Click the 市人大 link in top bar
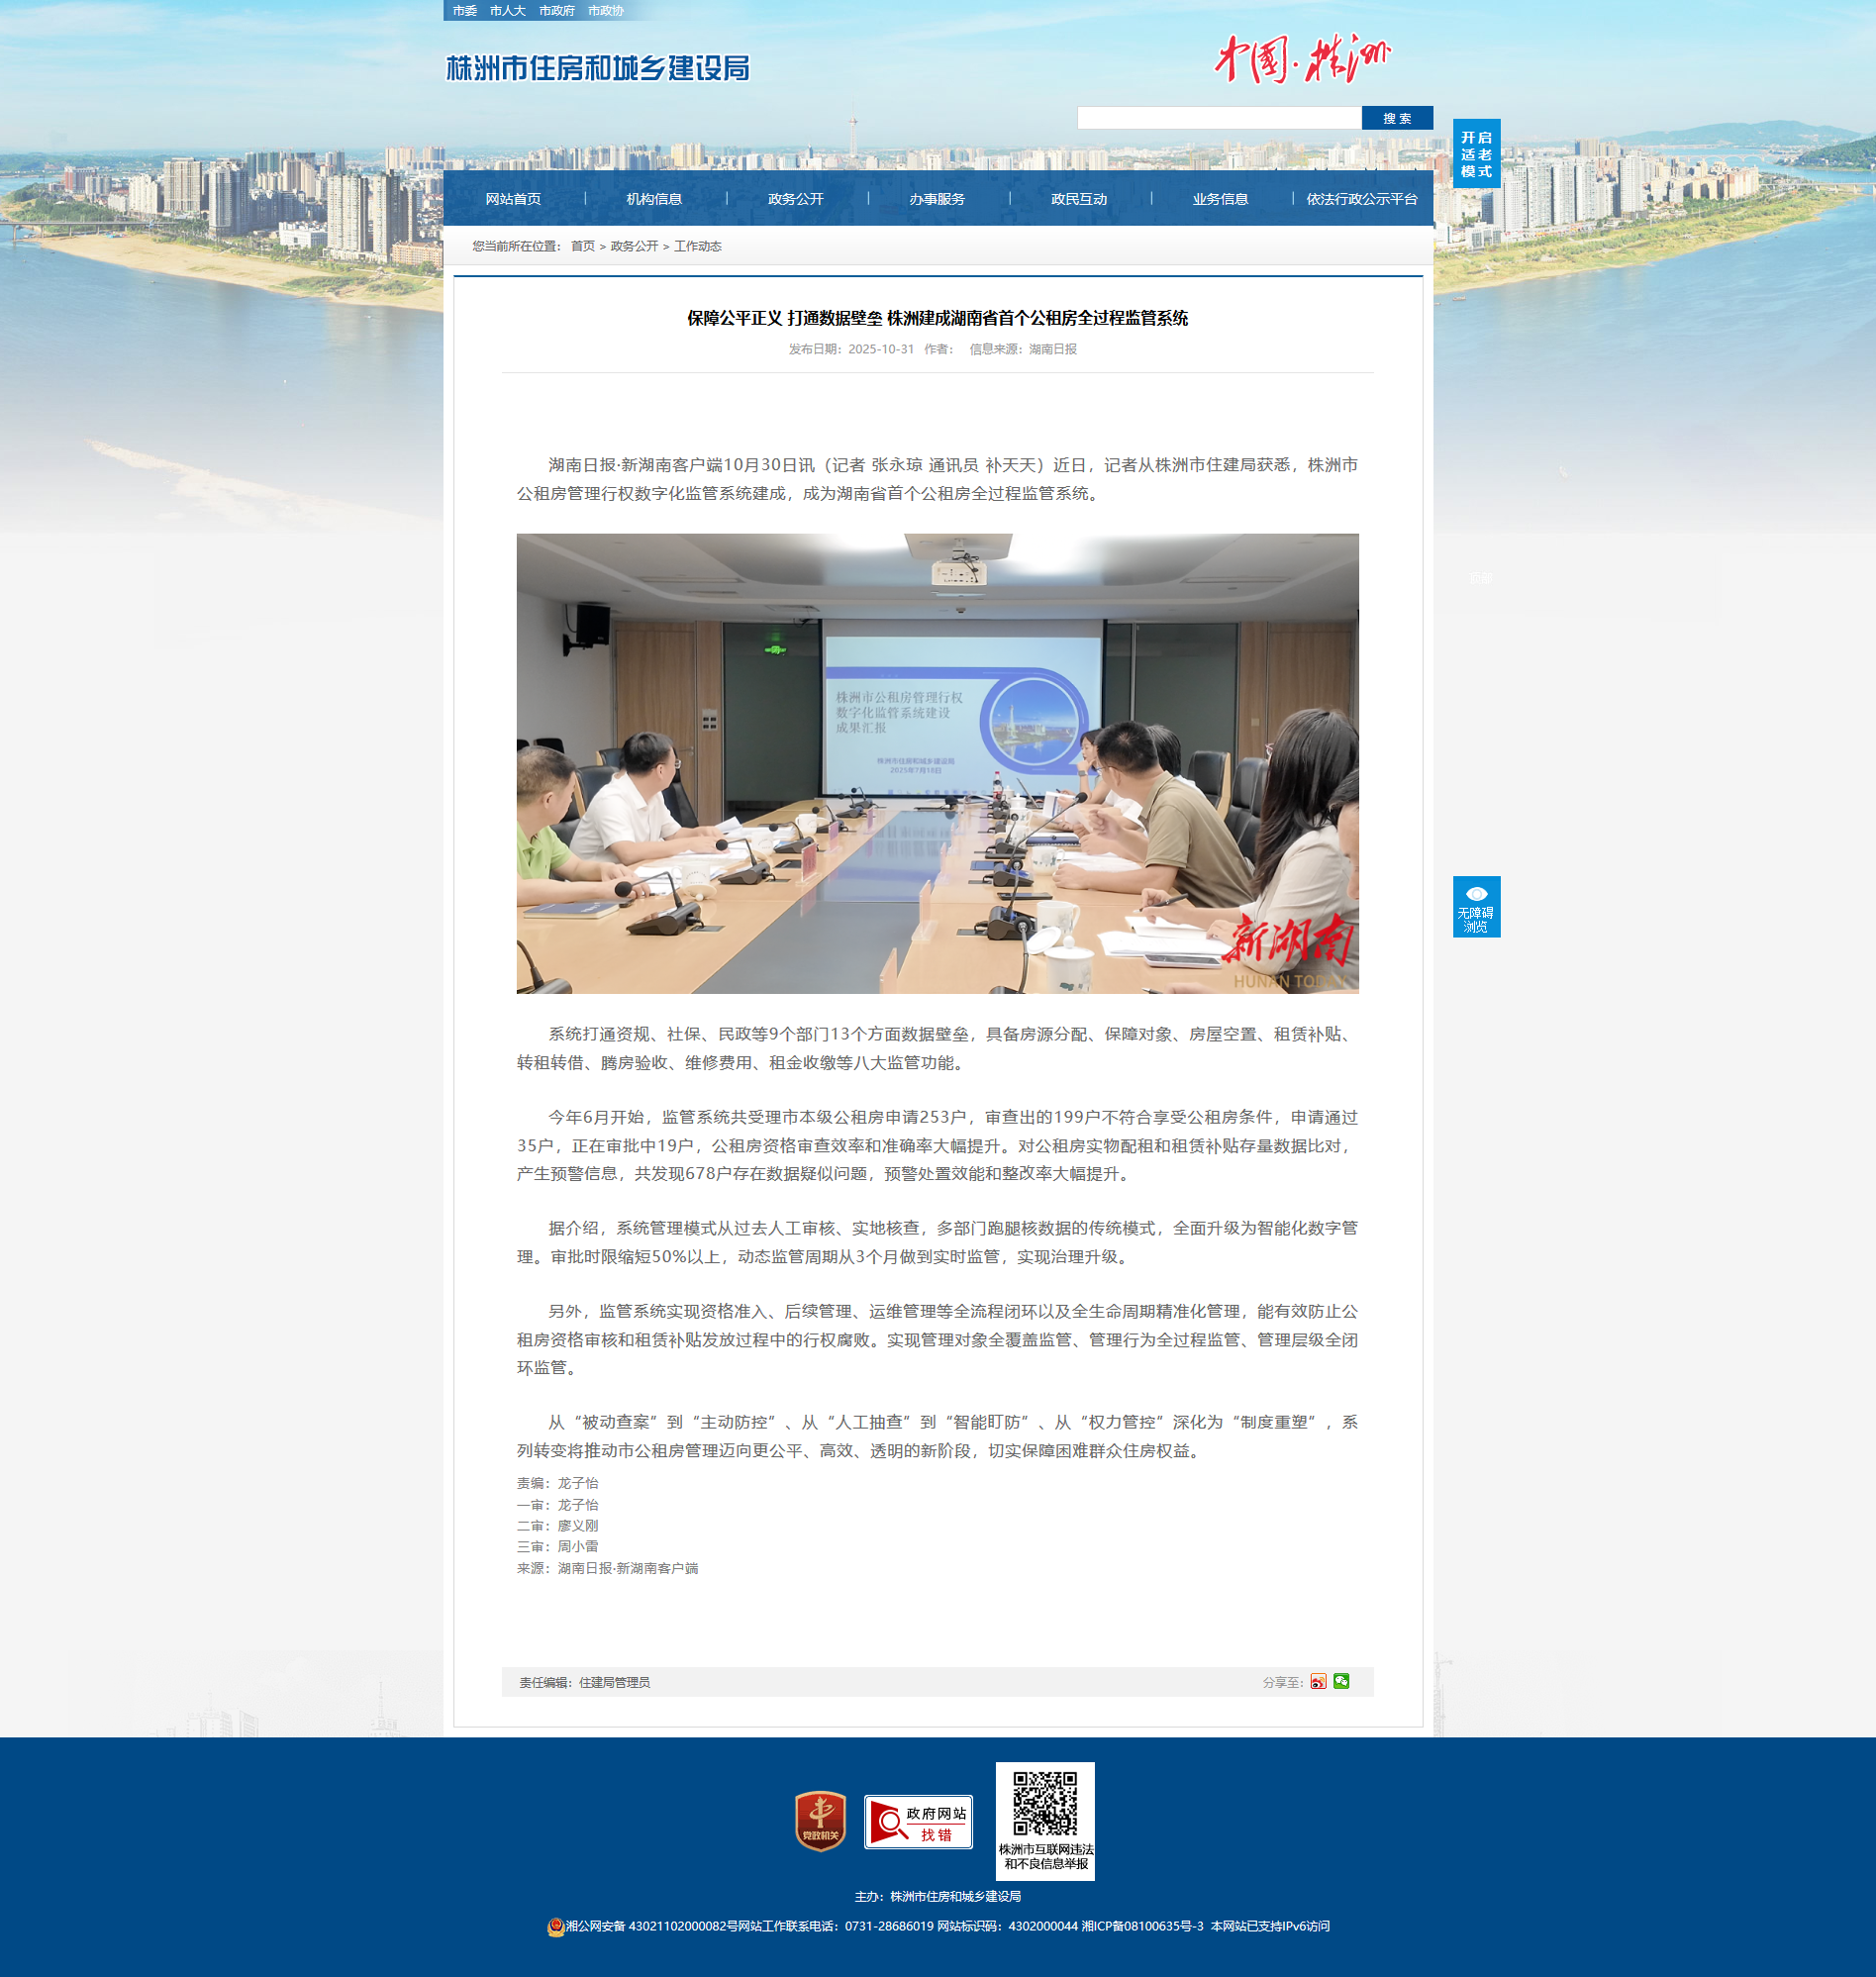This screenshot has height=1977, width=1876. (507, 11)
